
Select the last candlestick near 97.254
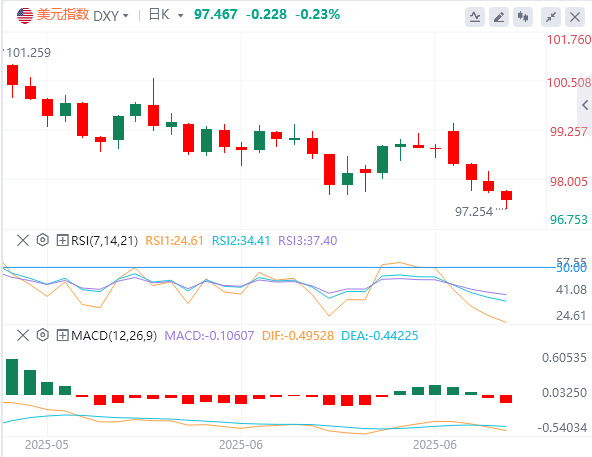506,199
